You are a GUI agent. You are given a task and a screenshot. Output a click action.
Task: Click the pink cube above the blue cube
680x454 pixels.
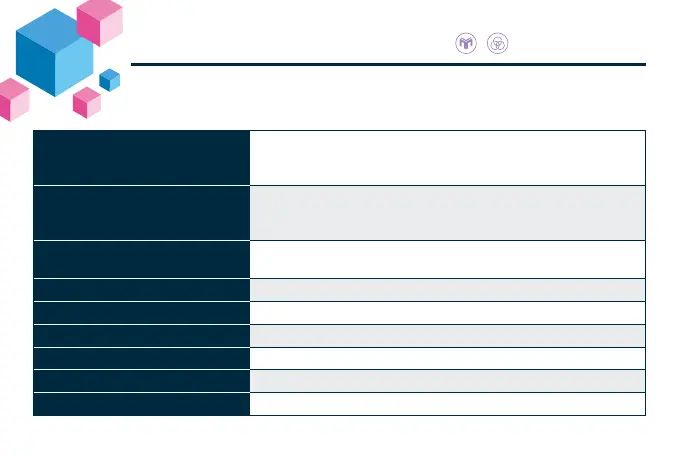(99, 22)
